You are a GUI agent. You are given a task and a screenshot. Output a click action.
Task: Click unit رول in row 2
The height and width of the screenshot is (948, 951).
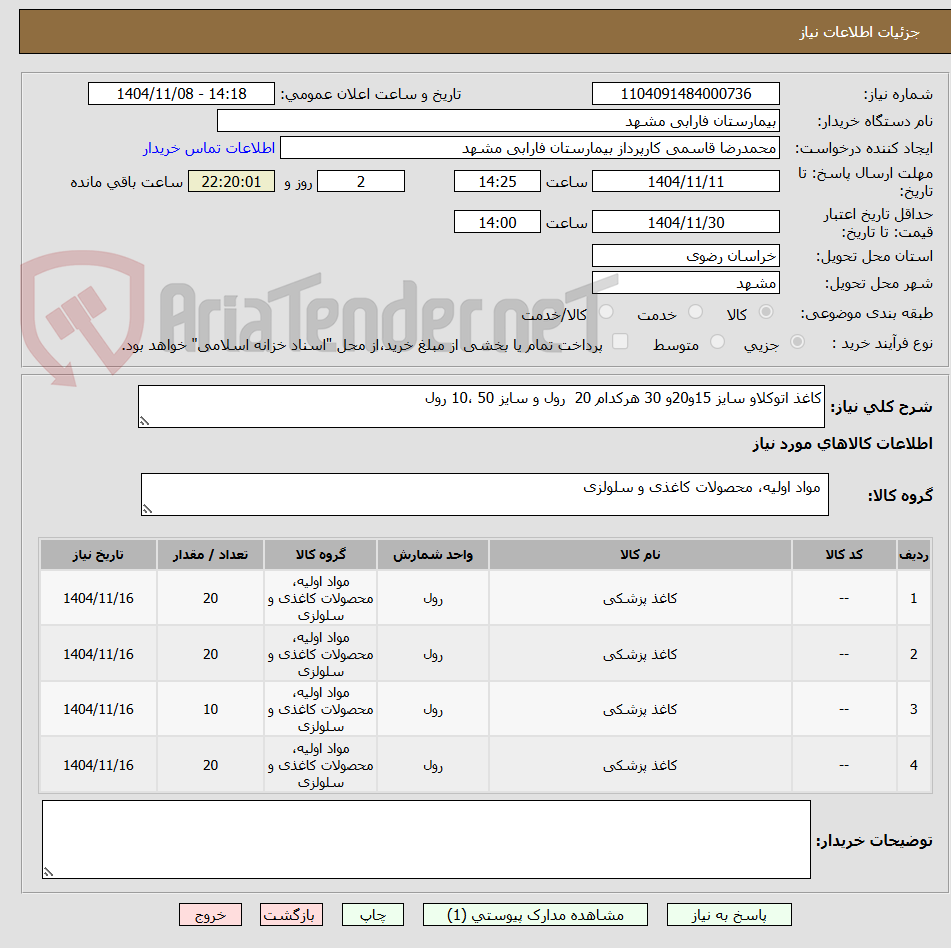coord(432,654)
